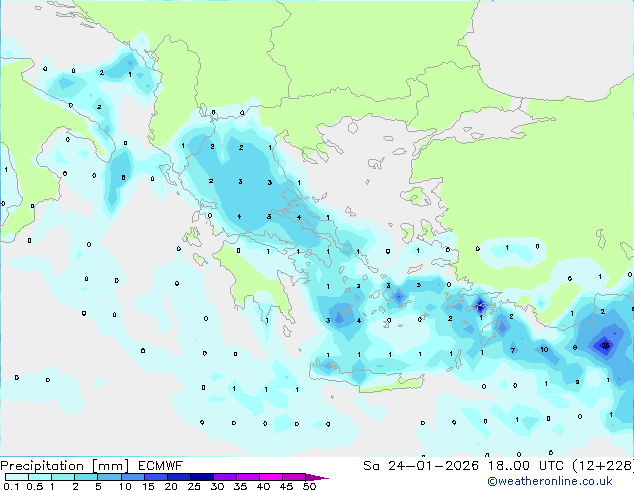
Task: Click the '10' precipitation value on map
Action: (x=544, y=349)
